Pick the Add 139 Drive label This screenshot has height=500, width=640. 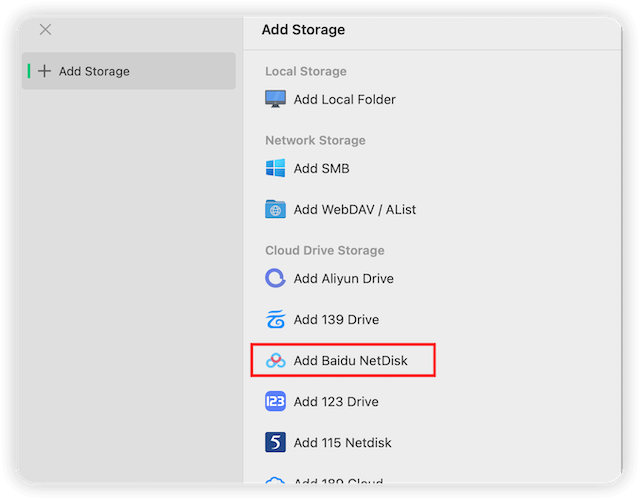tap(336, 320)
